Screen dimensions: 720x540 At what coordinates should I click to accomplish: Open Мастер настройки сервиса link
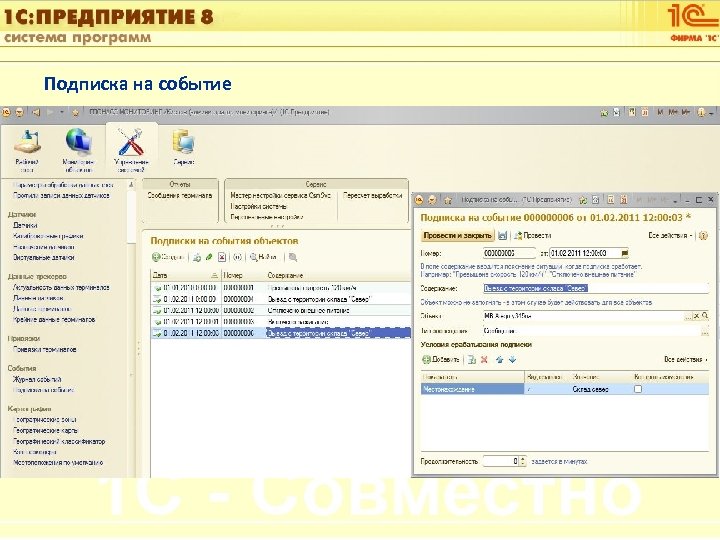[x=281, y=196]
